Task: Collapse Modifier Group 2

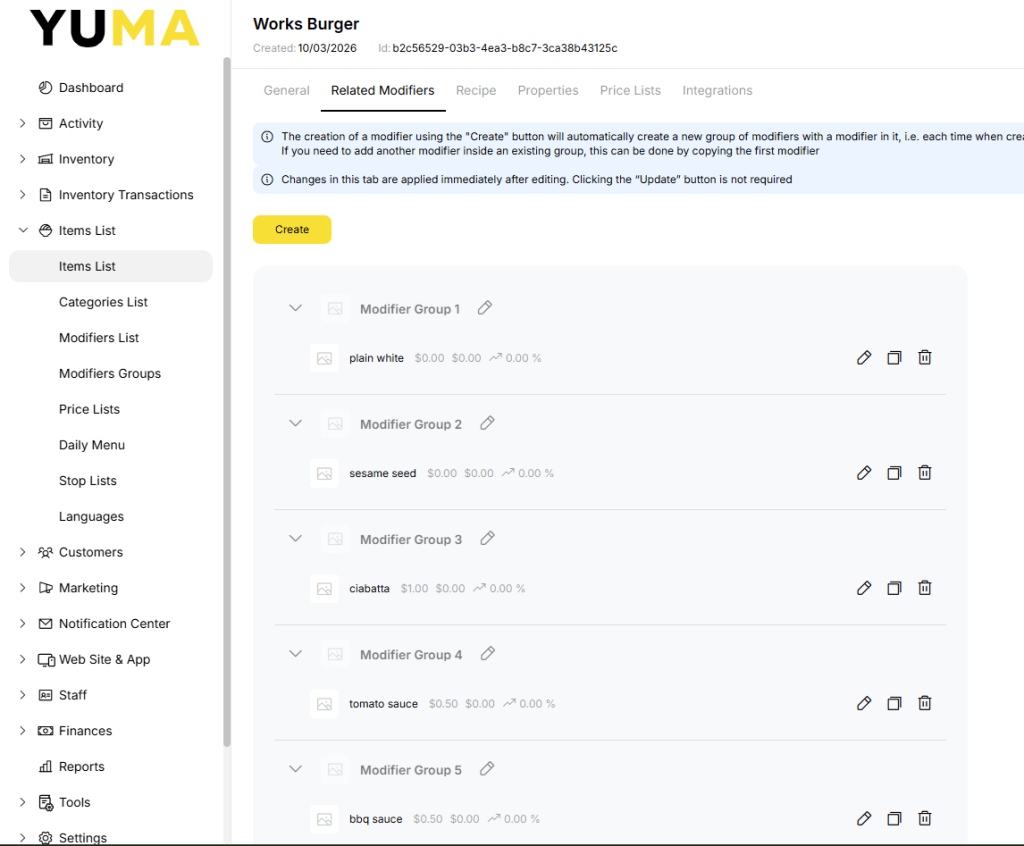Action: tap(295, 423)
